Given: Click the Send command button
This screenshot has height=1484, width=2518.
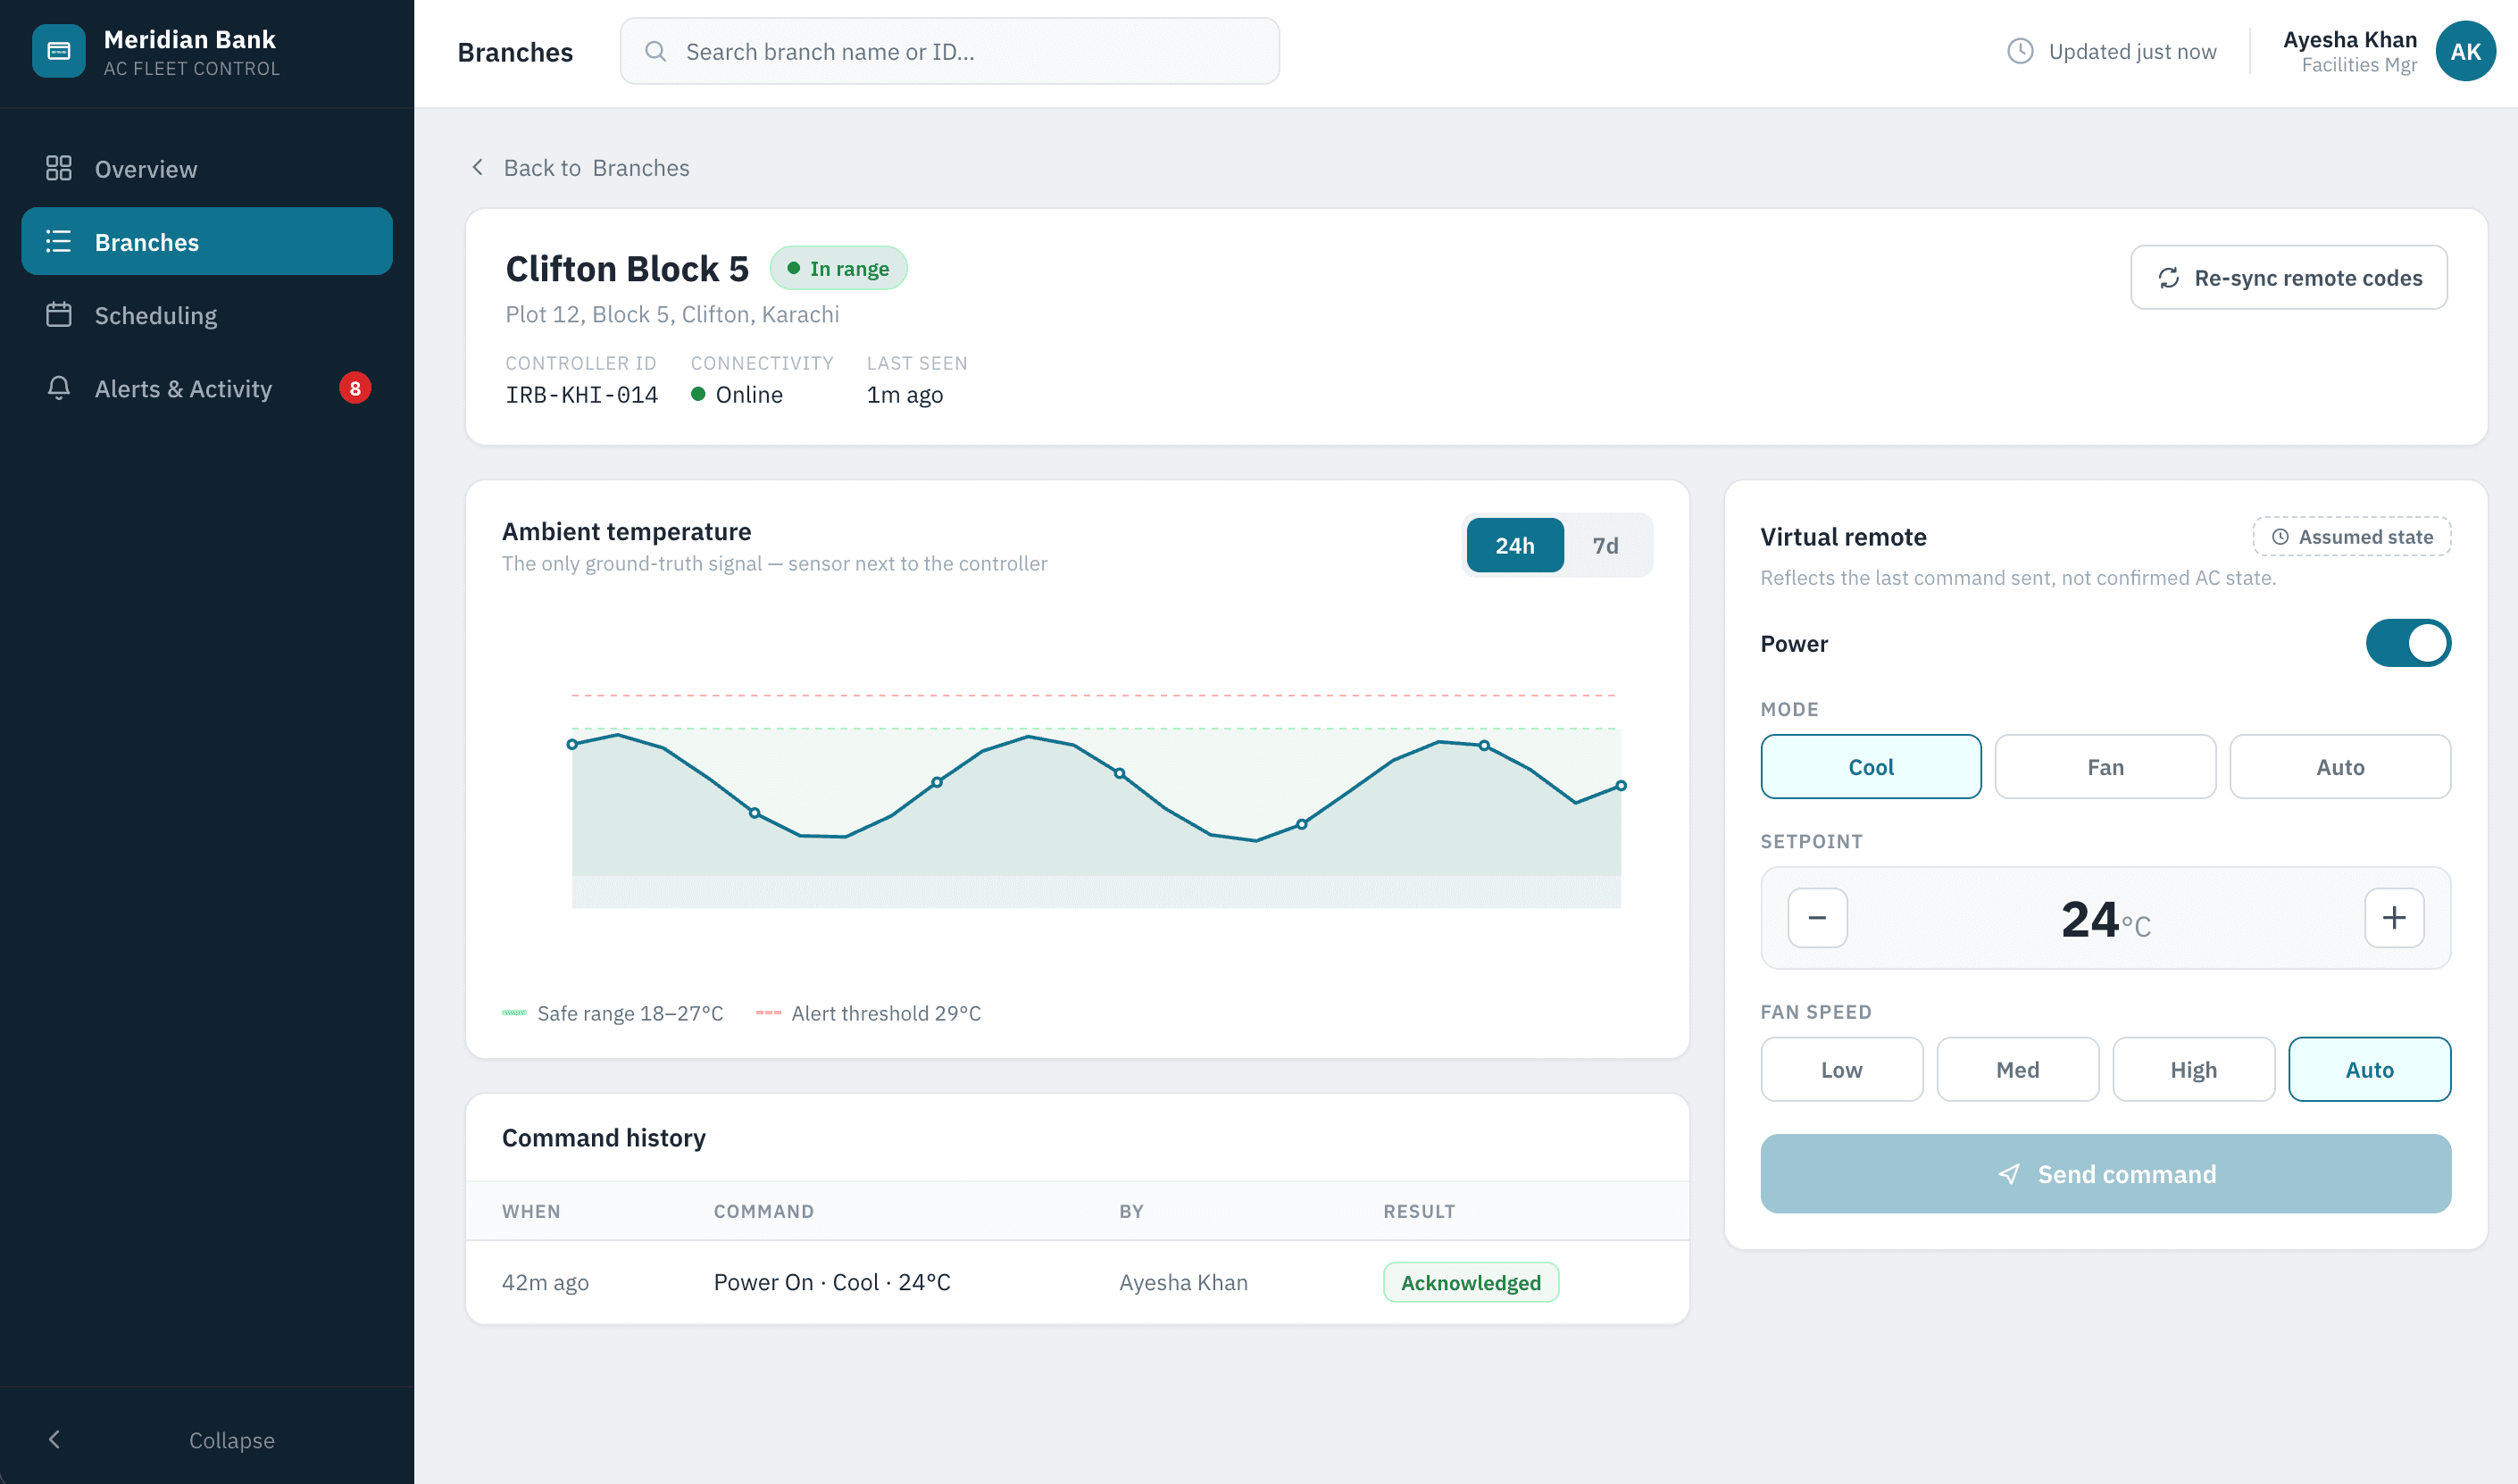Looking at the screenshot, I should tap(2105, 1174).
